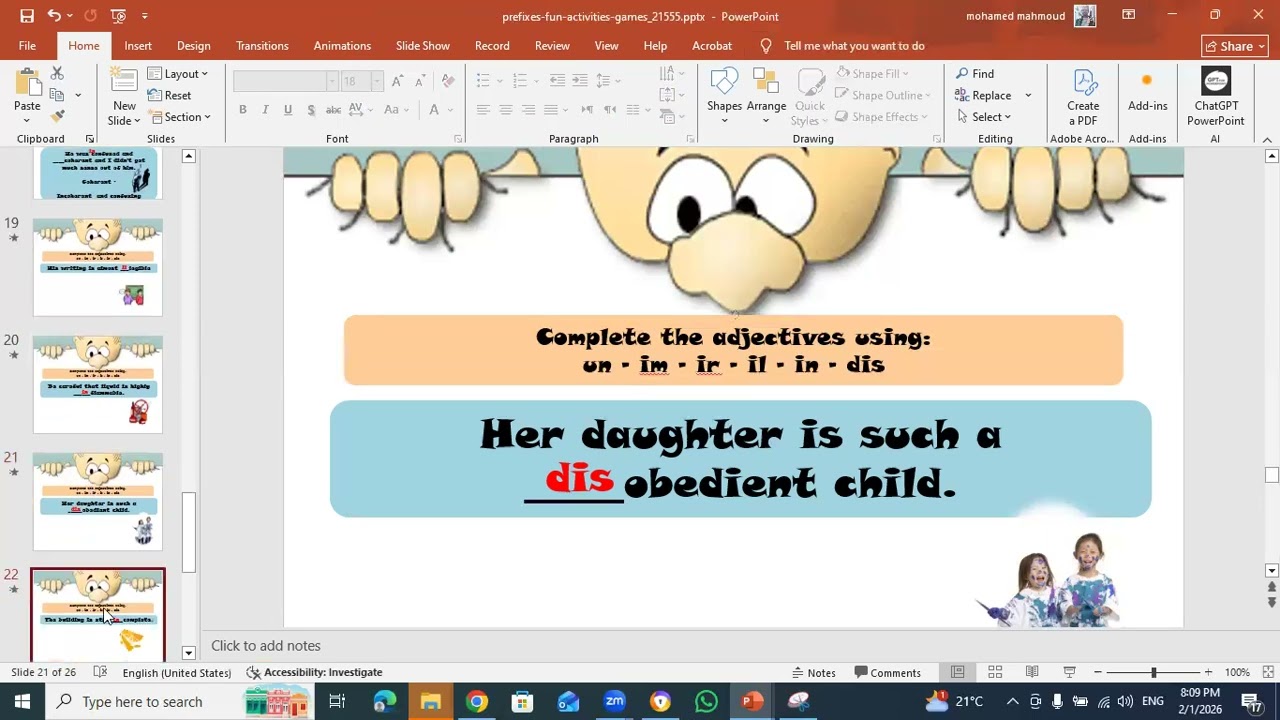
Task: Open the Arrange options
Action: click(766, 97)
